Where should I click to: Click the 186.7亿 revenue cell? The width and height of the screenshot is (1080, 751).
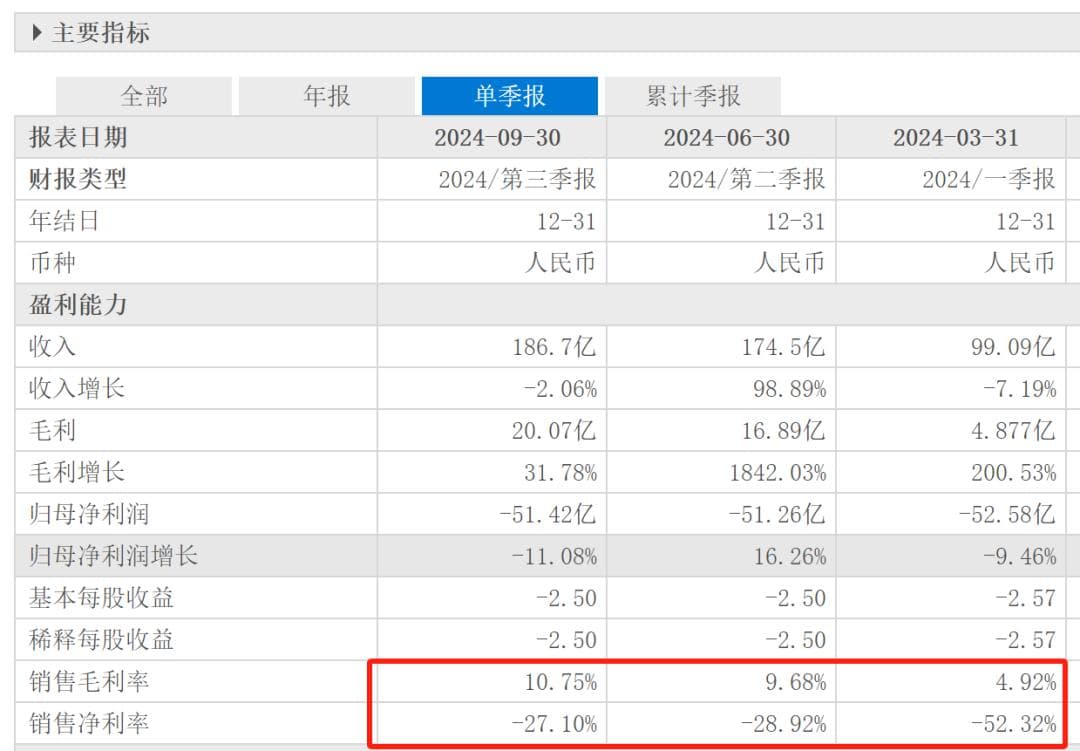point(553,347)
